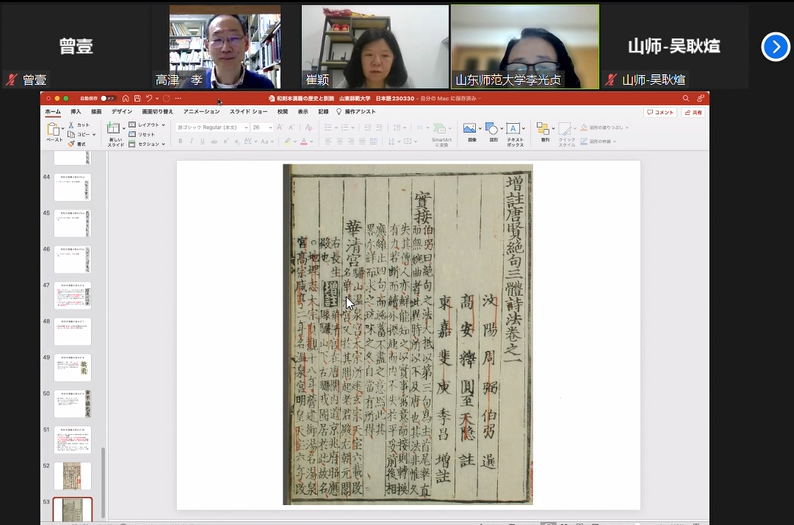The image size is (794, 525).
Task: Open the font name dropdown
Action: (x=210, y=128)
